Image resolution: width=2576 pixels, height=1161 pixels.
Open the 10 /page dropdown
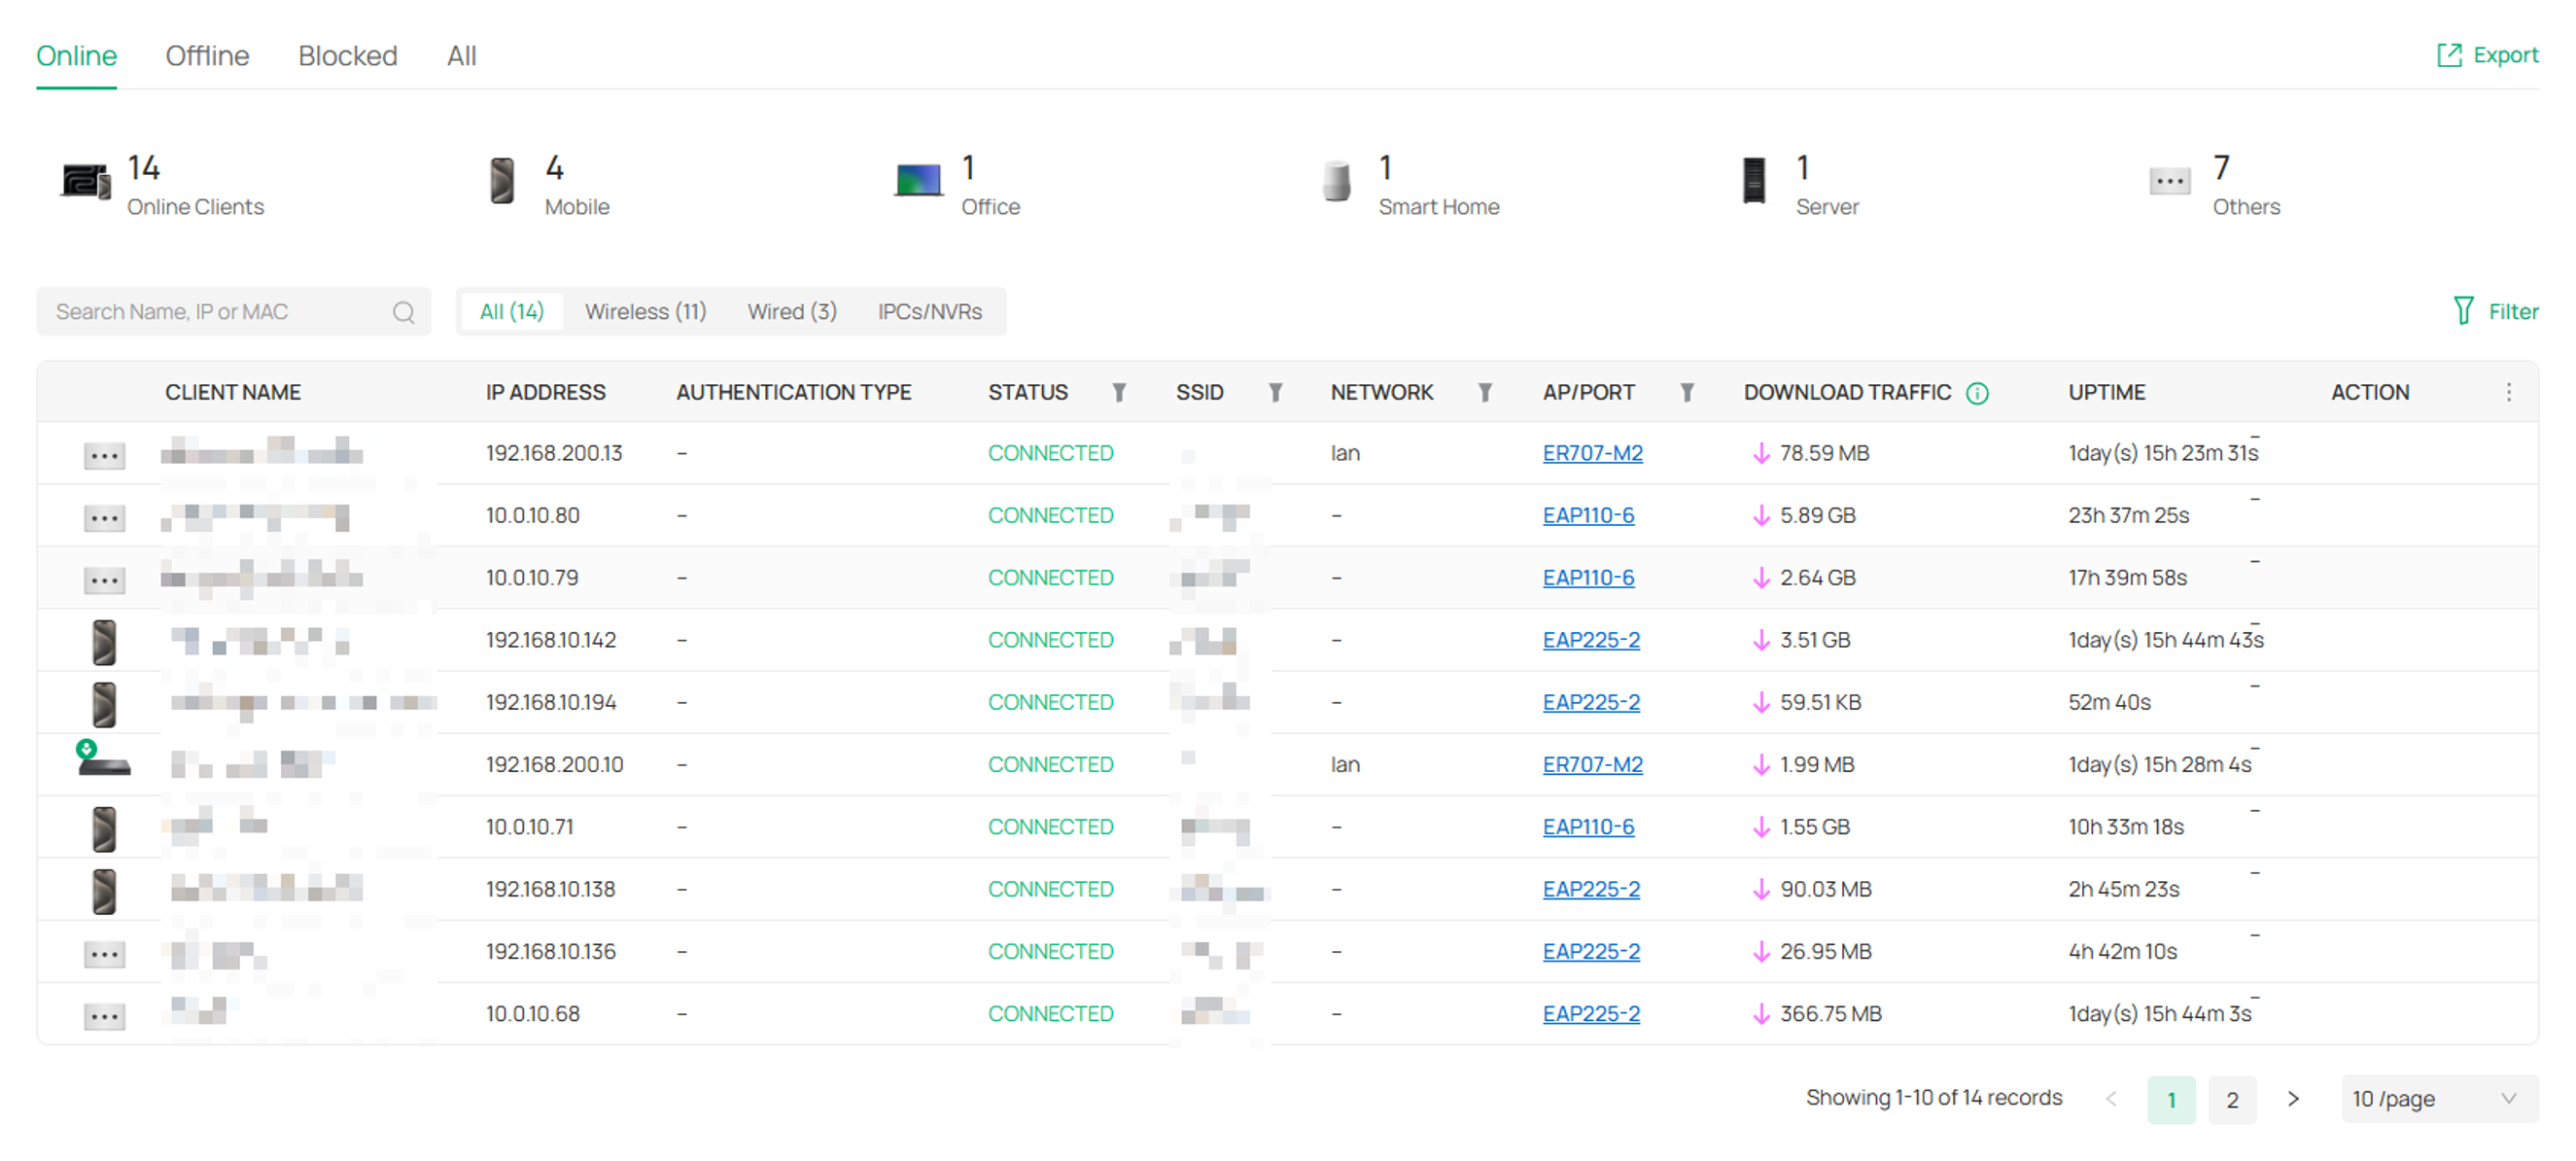click(2438, 1099)
